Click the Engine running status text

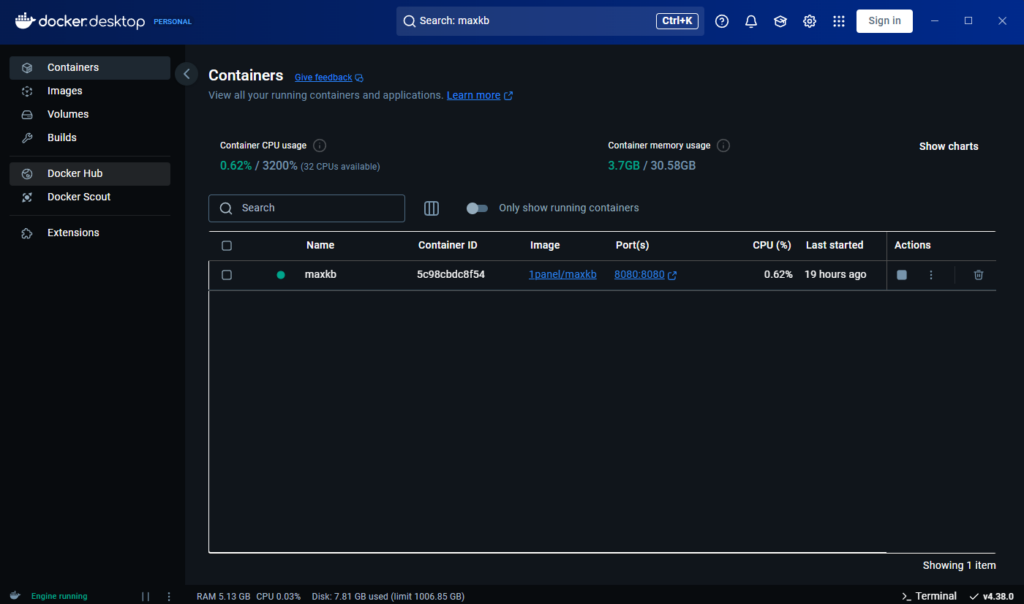click(x=59, y=596)
